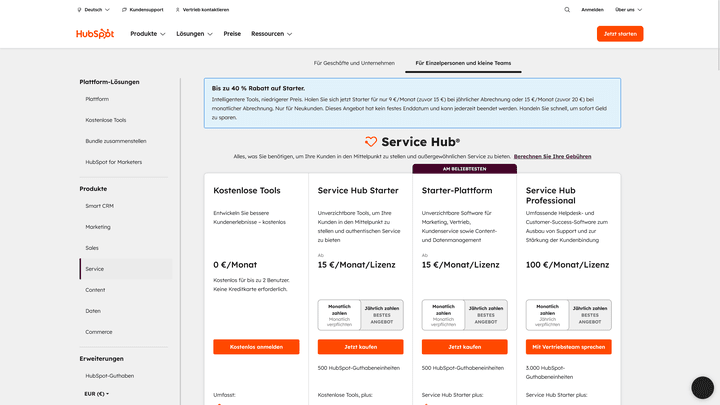Expand the Ressourcen navigation menu

click(x=271, y=34)
